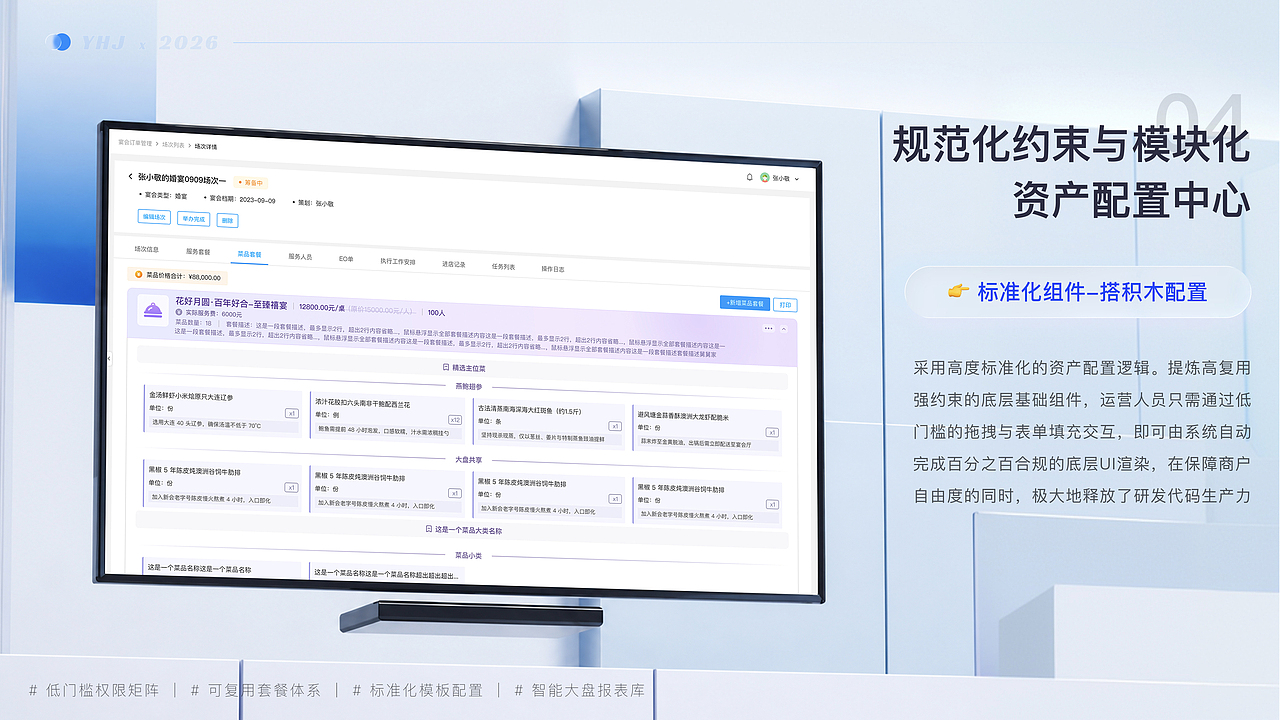This screenshot has height=720, width=1280.
Task: Open the notification bell
Action: (x=750, y=177)
